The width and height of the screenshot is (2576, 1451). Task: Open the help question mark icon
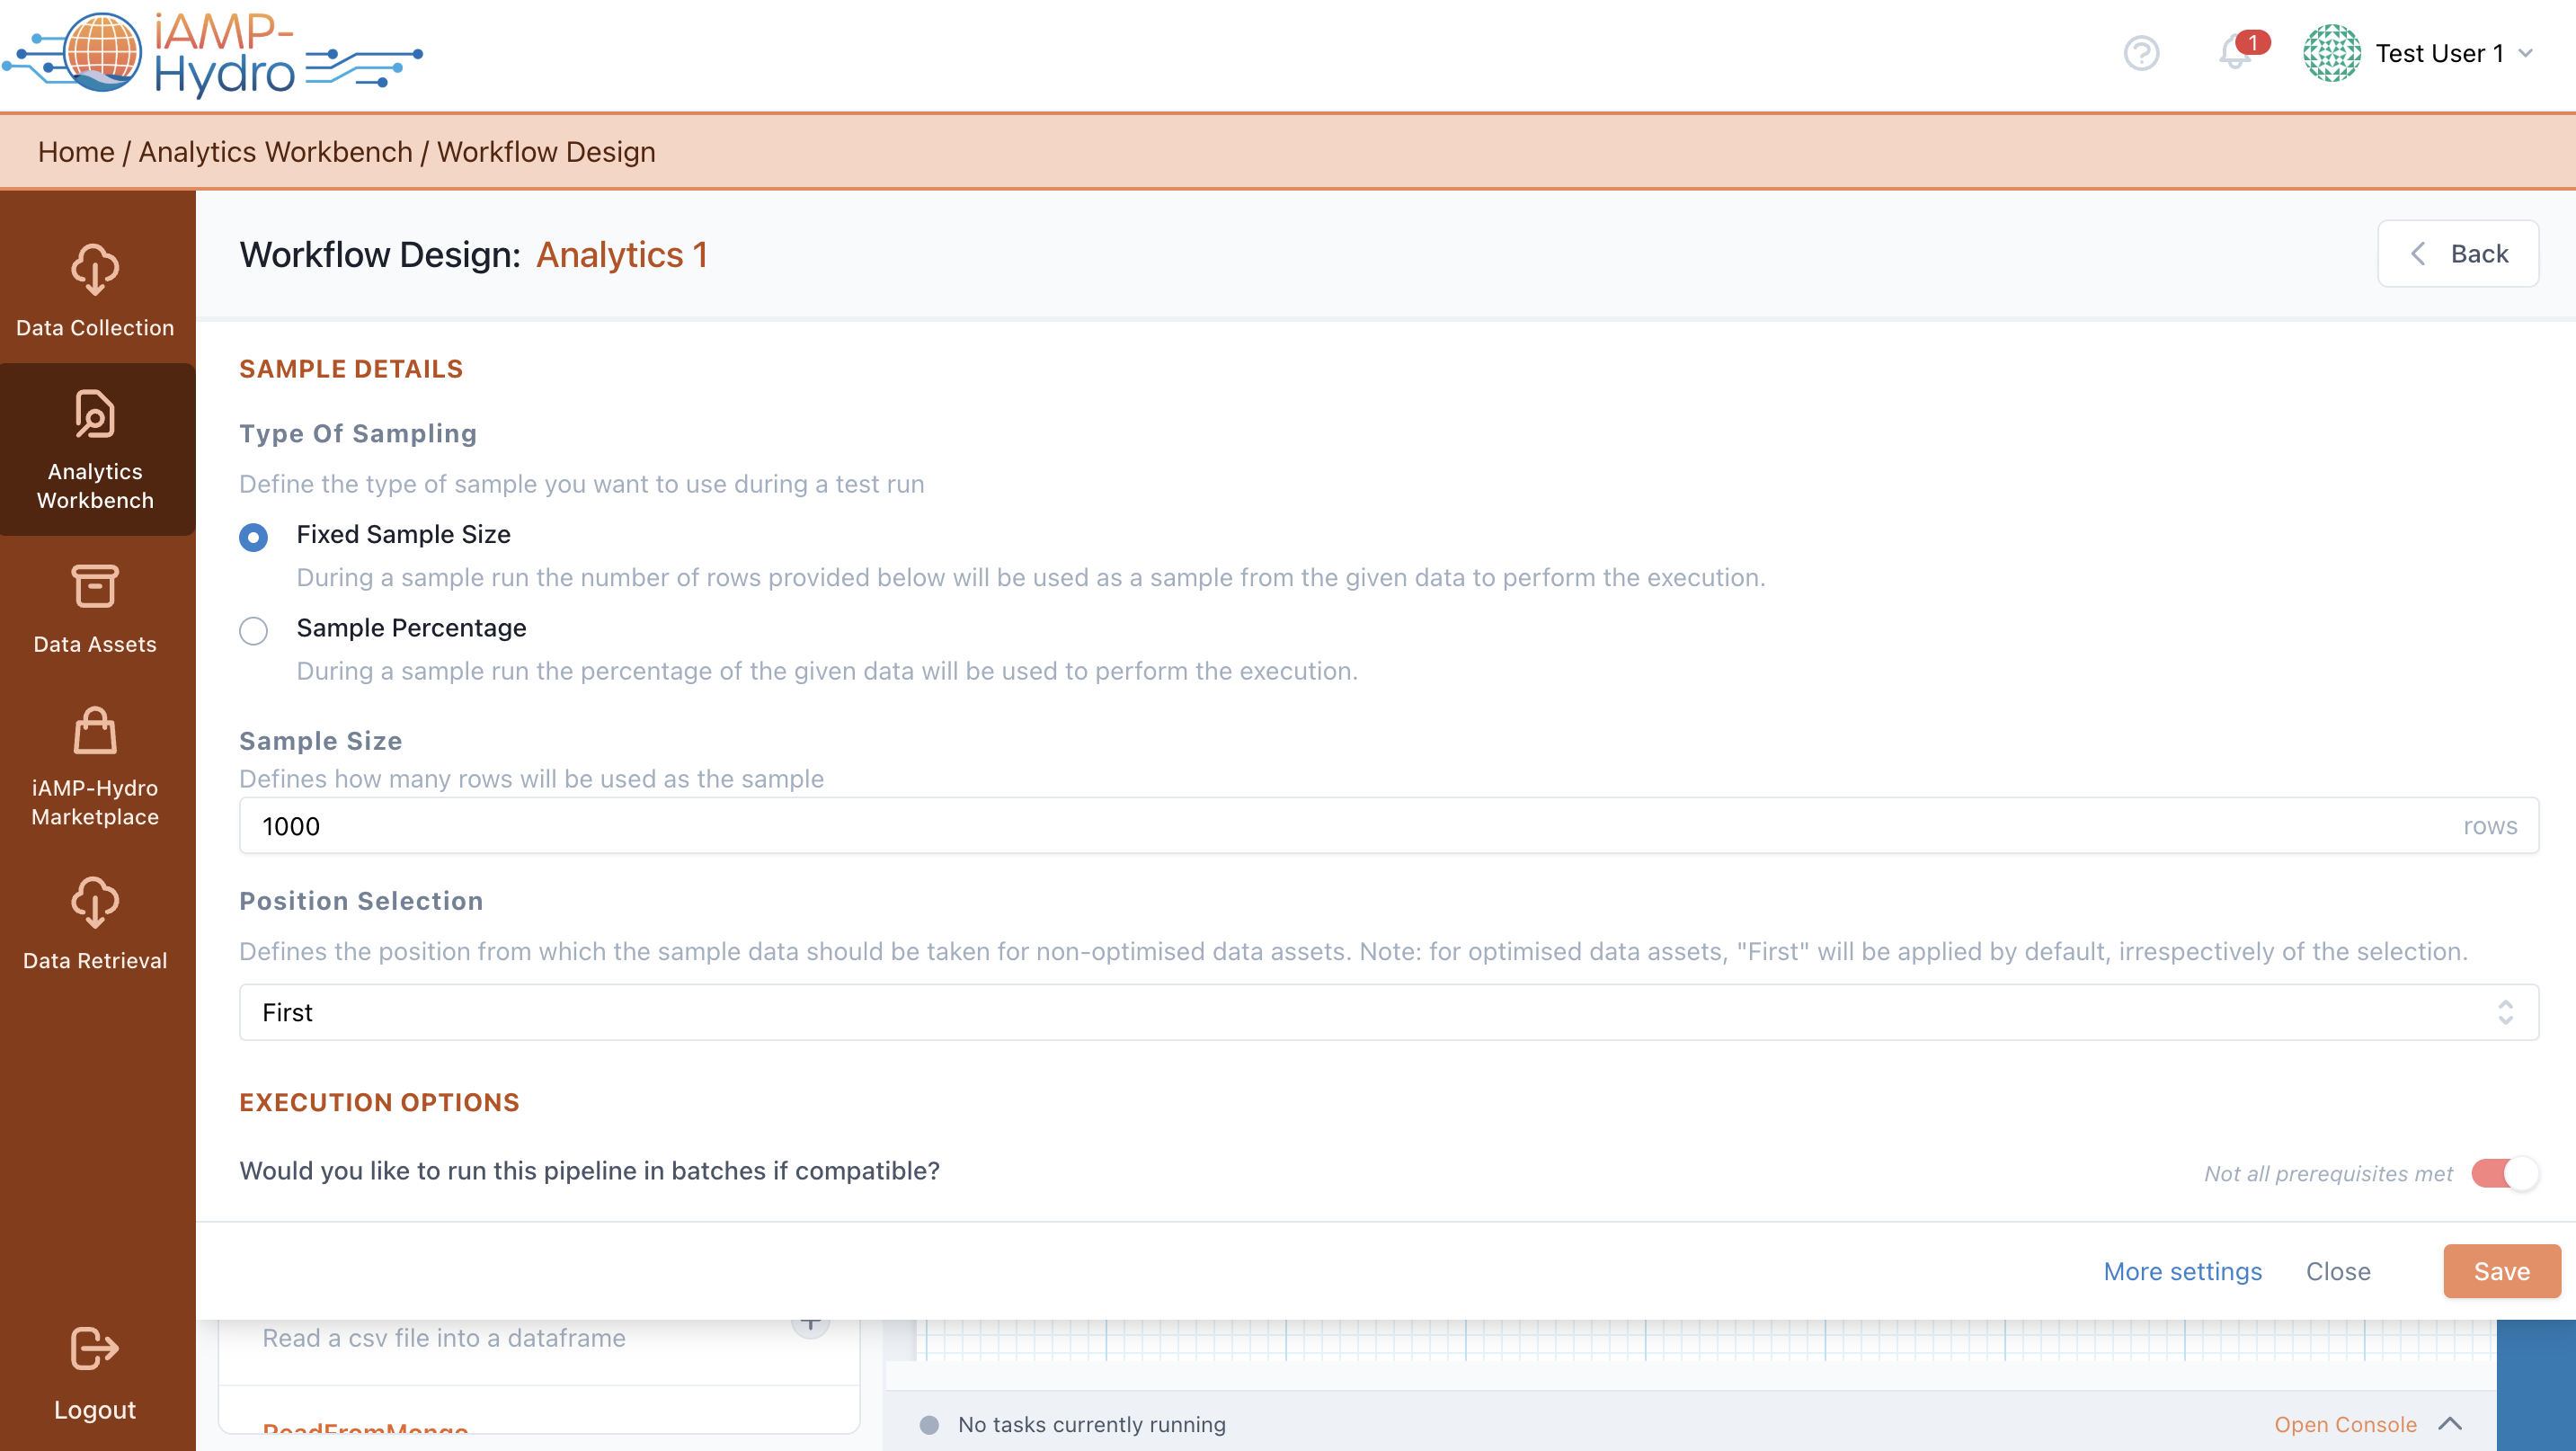click(2141, 53)
